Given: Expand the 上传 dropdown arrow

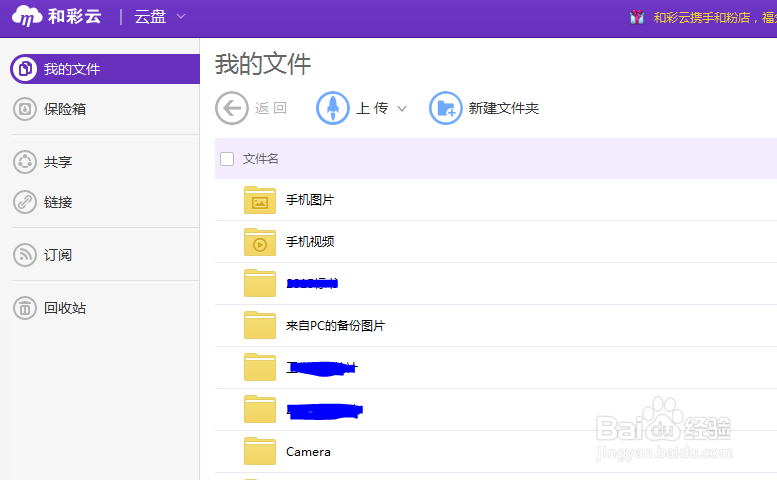Looking at the screenshot, I should [402, 108].
